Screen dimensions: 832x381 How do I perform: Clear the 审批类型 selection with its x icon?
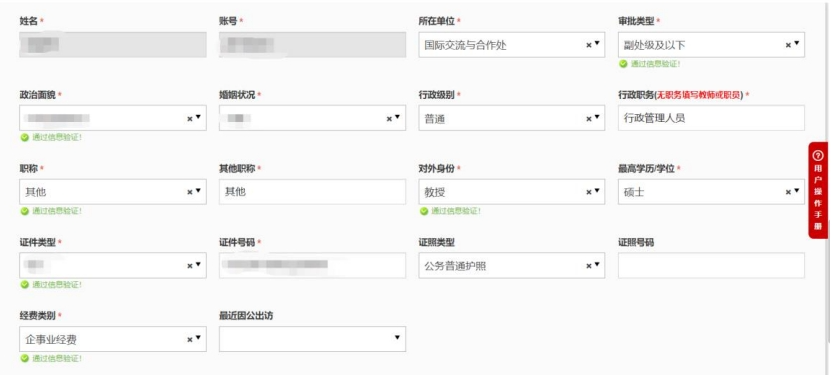point(788,46)
